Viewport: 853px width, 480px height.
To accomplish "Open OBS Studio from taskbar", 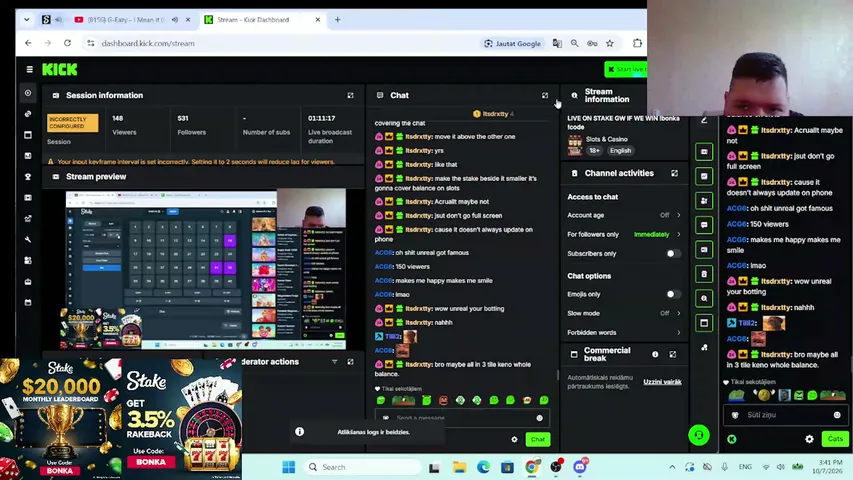I will coord(555,467).
